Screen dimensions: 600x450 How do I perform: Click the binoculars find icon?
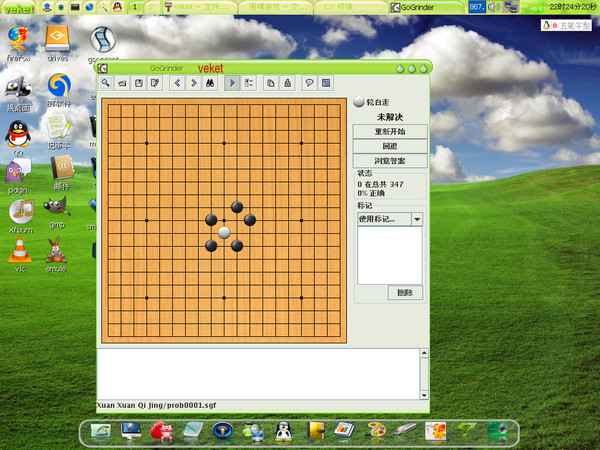click(x=210, y=83)
